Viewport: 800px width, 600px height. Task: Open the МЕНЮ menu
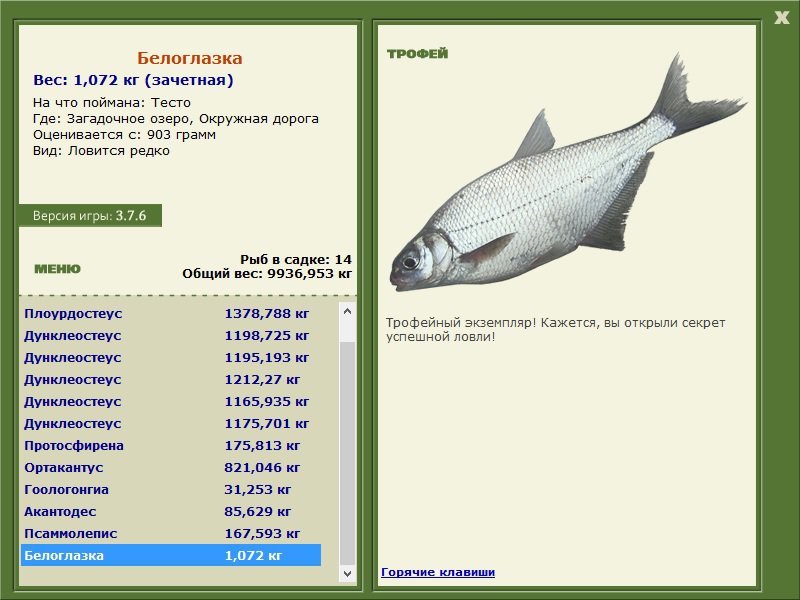57,269
